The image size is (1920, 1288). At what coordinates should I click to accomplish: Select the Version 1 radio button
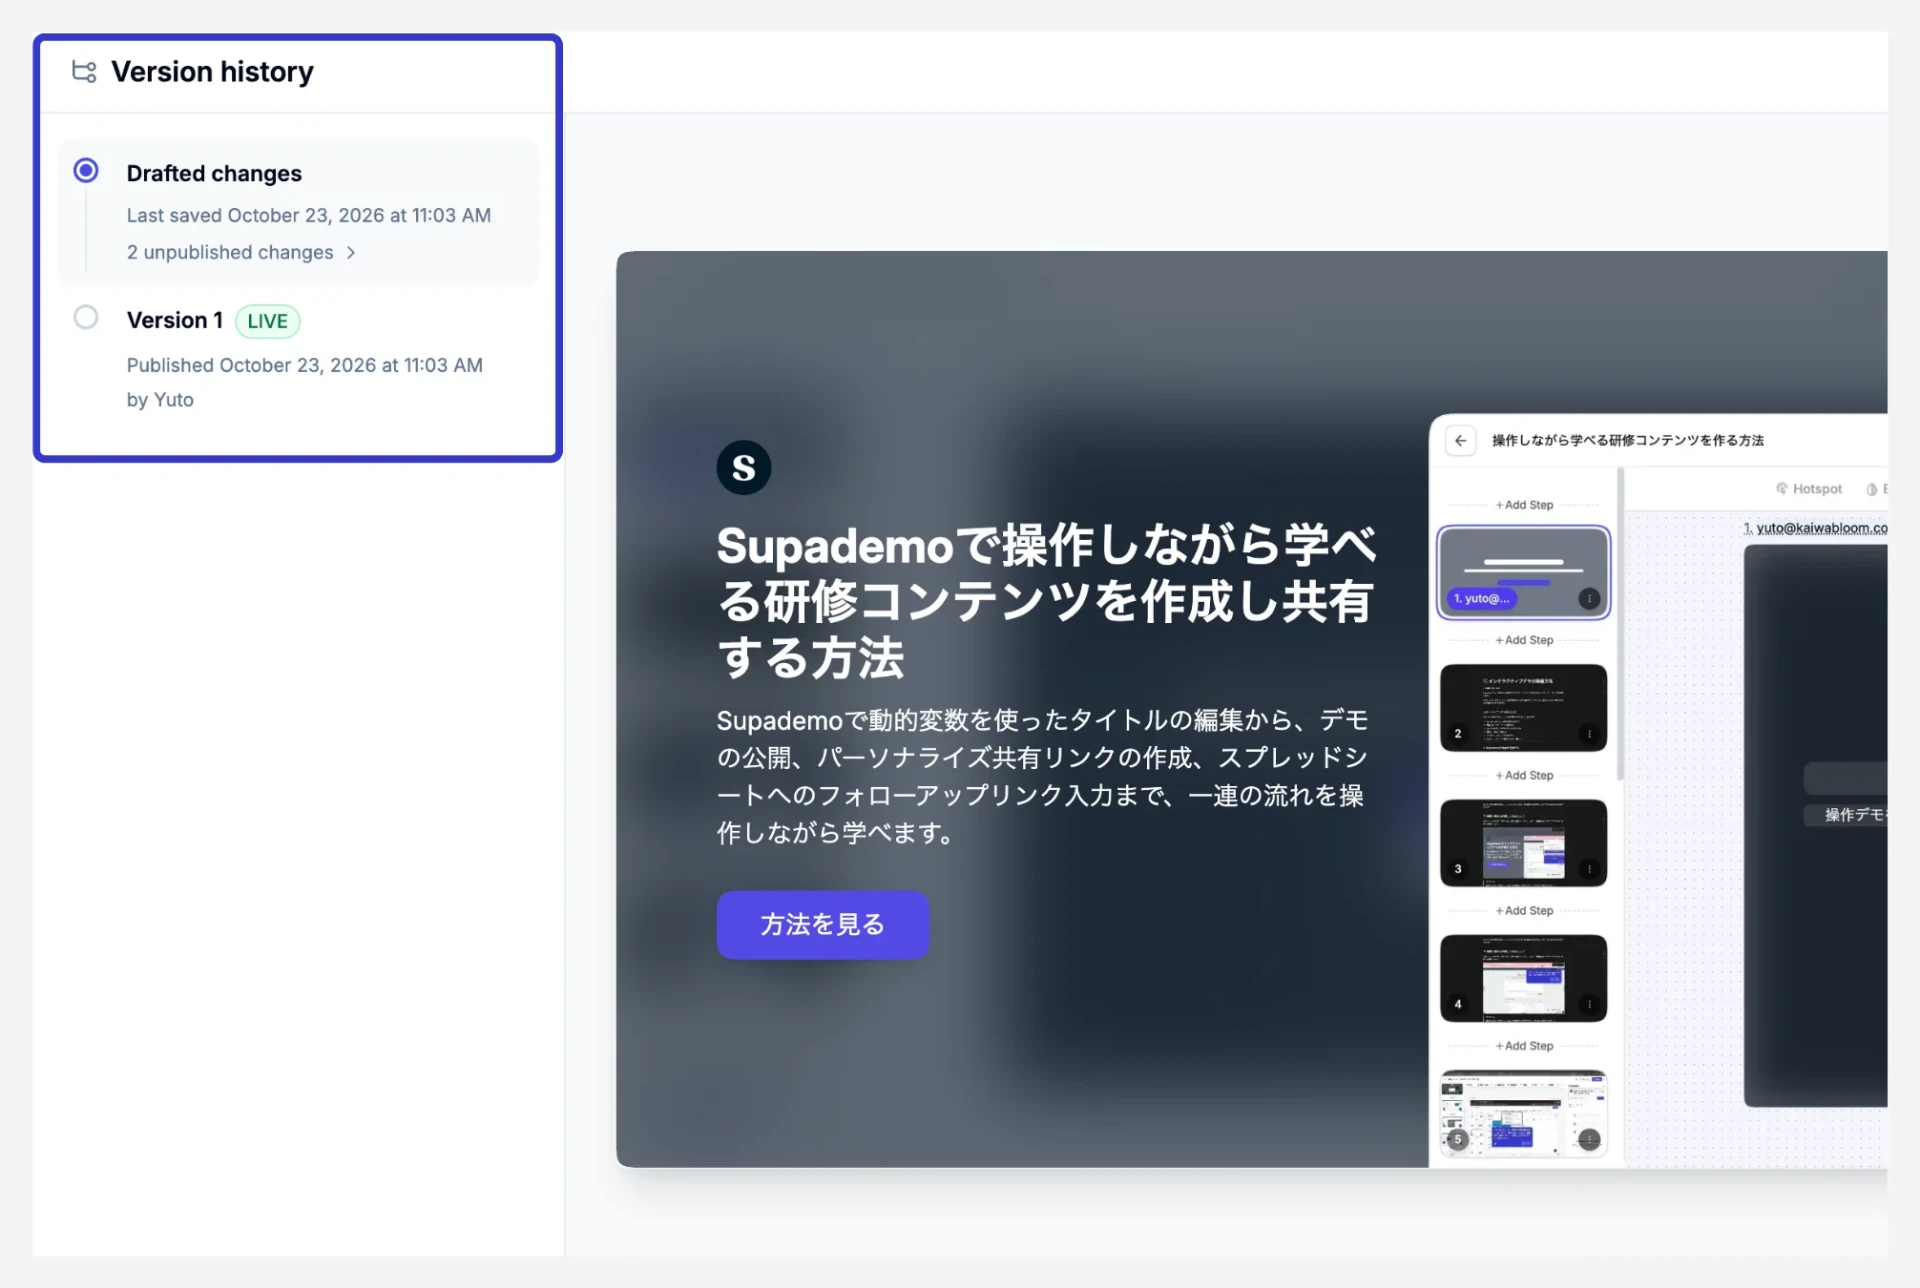coord(86,318)
